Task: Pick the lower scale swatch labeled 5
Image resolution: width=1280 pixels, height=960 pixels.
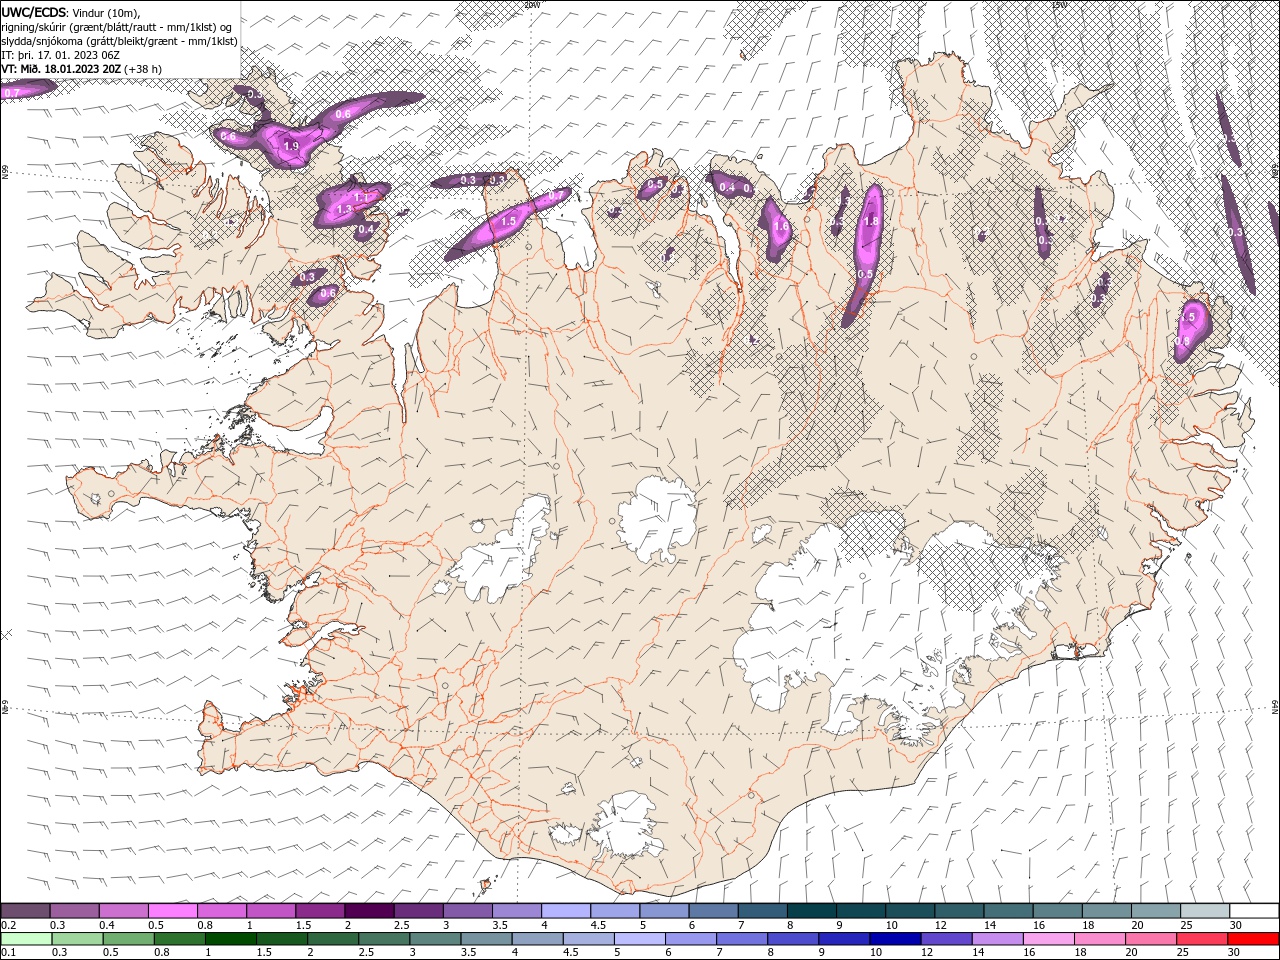Action: 640,939
